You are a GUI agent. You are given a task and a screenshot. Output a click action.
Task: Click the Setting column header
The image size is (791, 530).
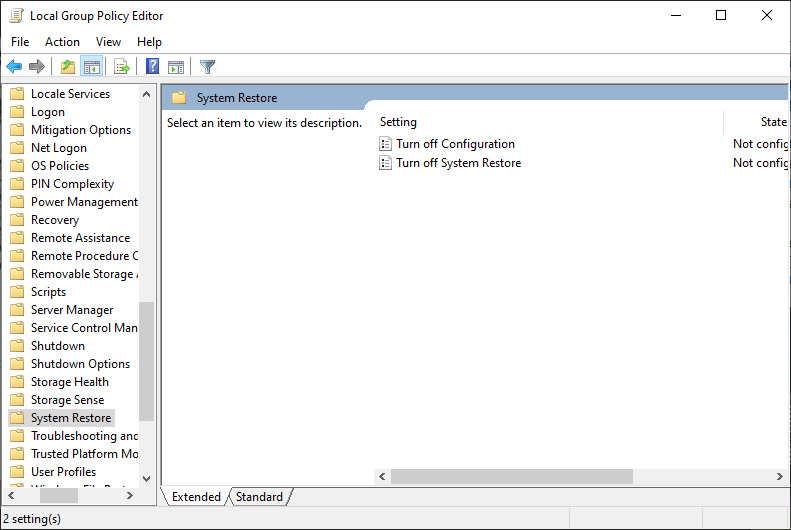[x=398, y=122]
